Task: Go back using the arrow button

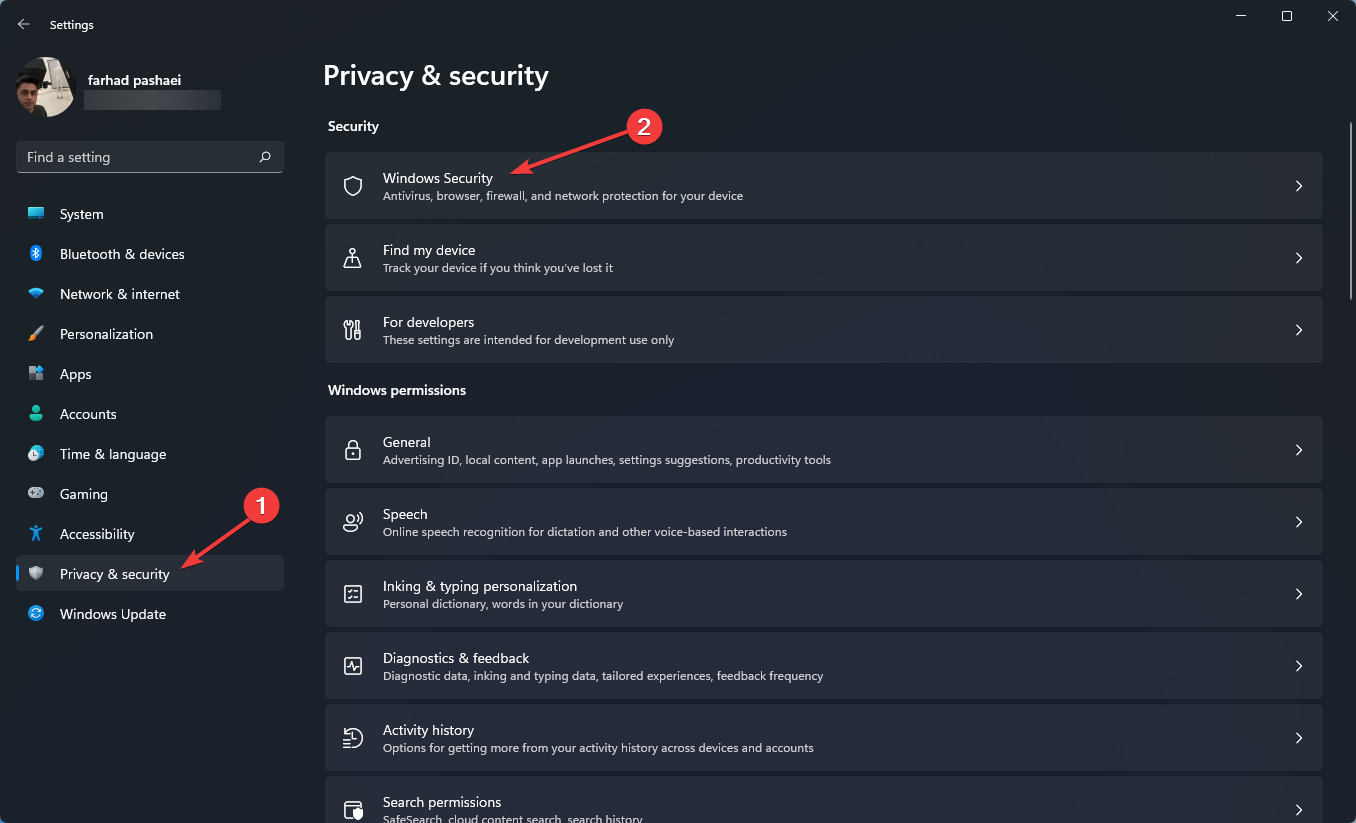Action: coord(23,24)
